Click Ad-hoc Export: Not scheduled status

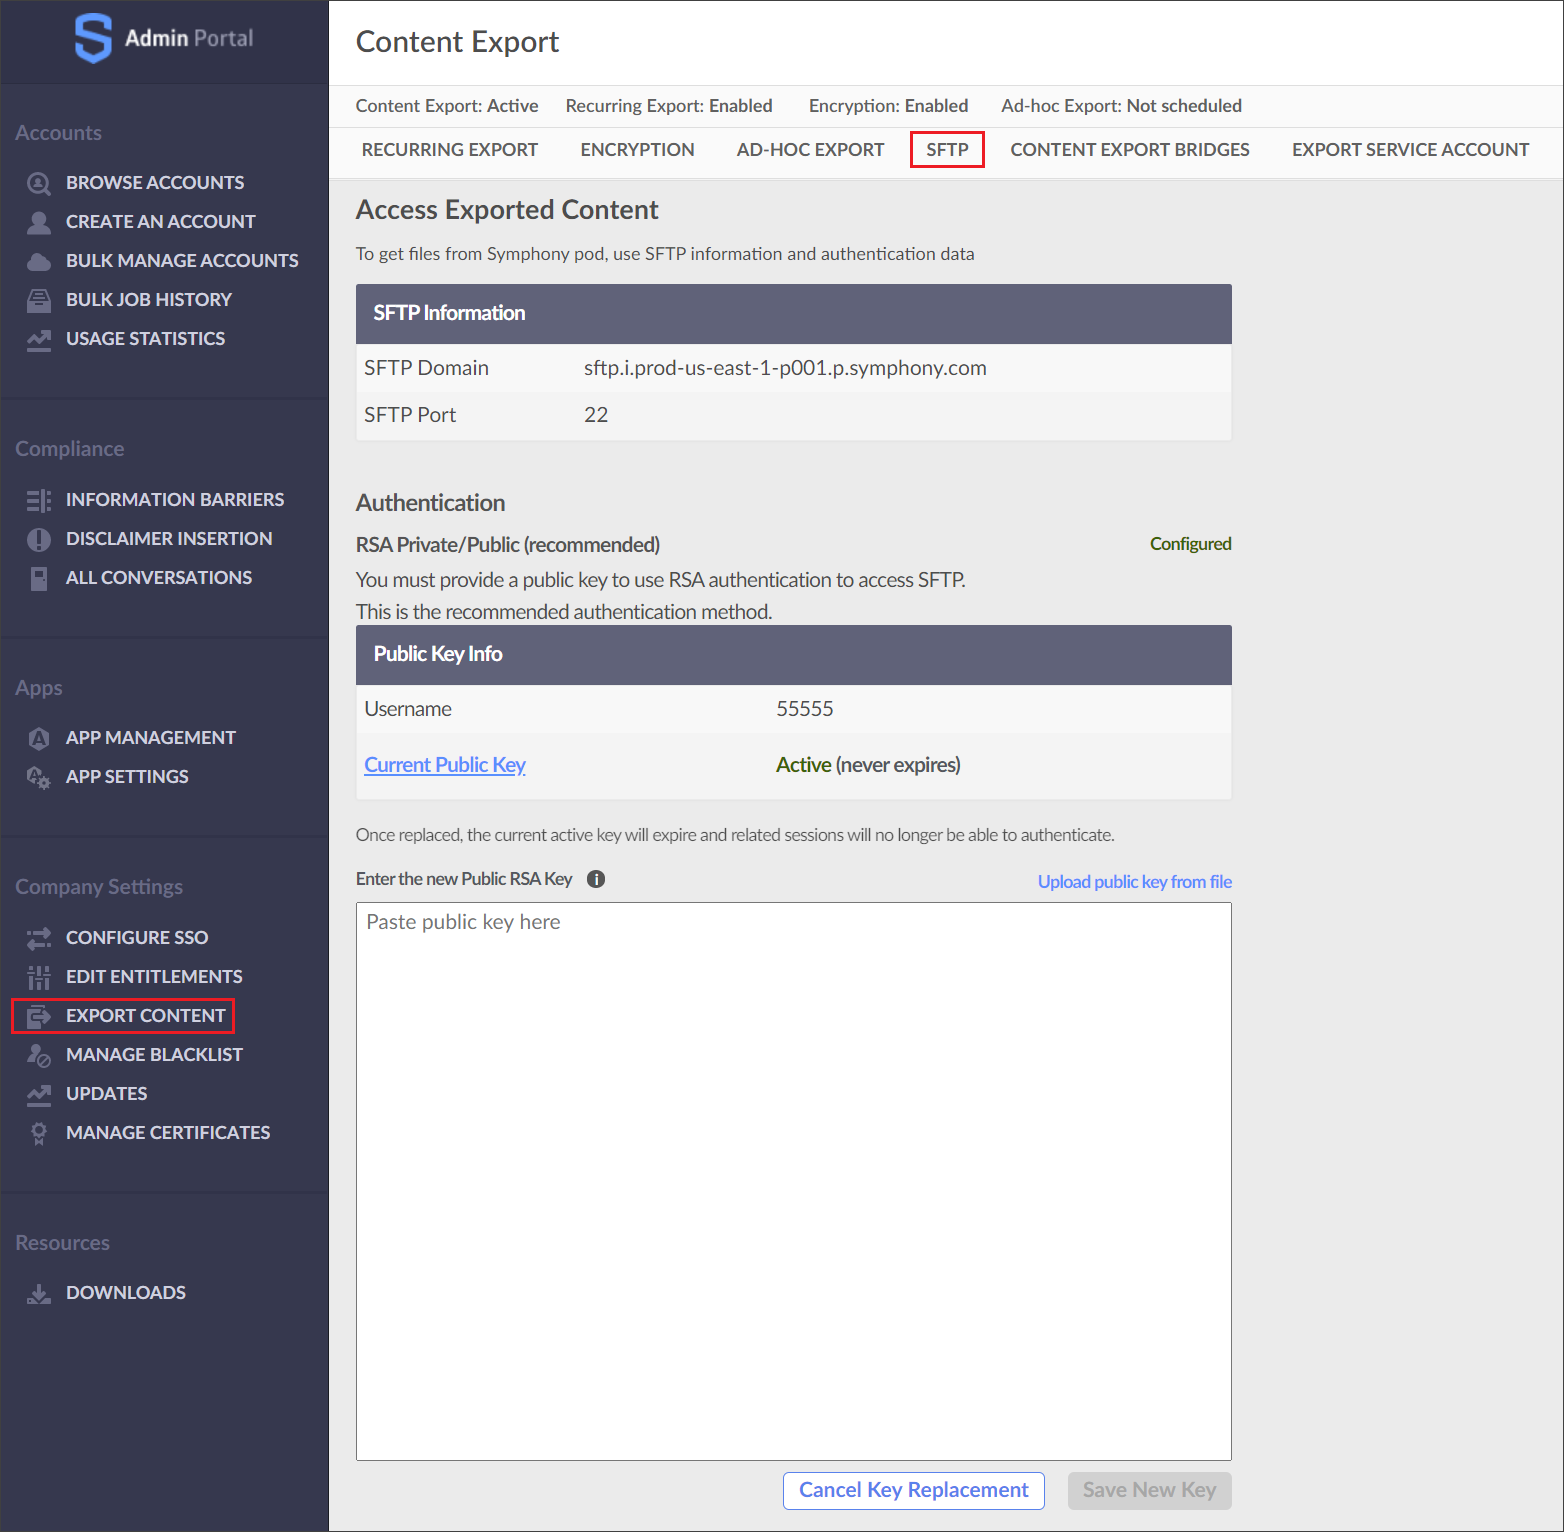pos(1122,106)
